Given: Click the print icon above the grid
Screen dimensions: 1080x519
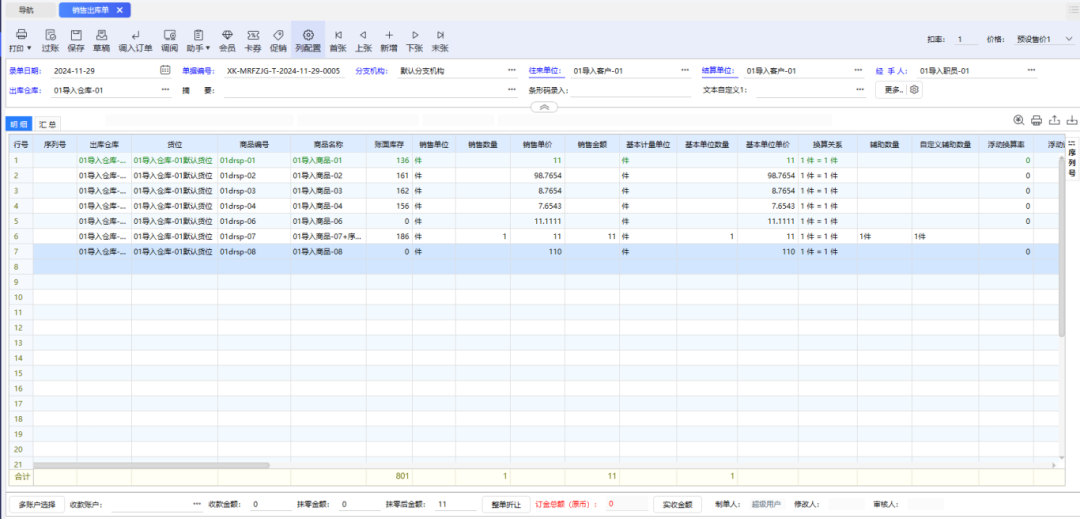Looking at the screenshot, I should coord(1036,120).
